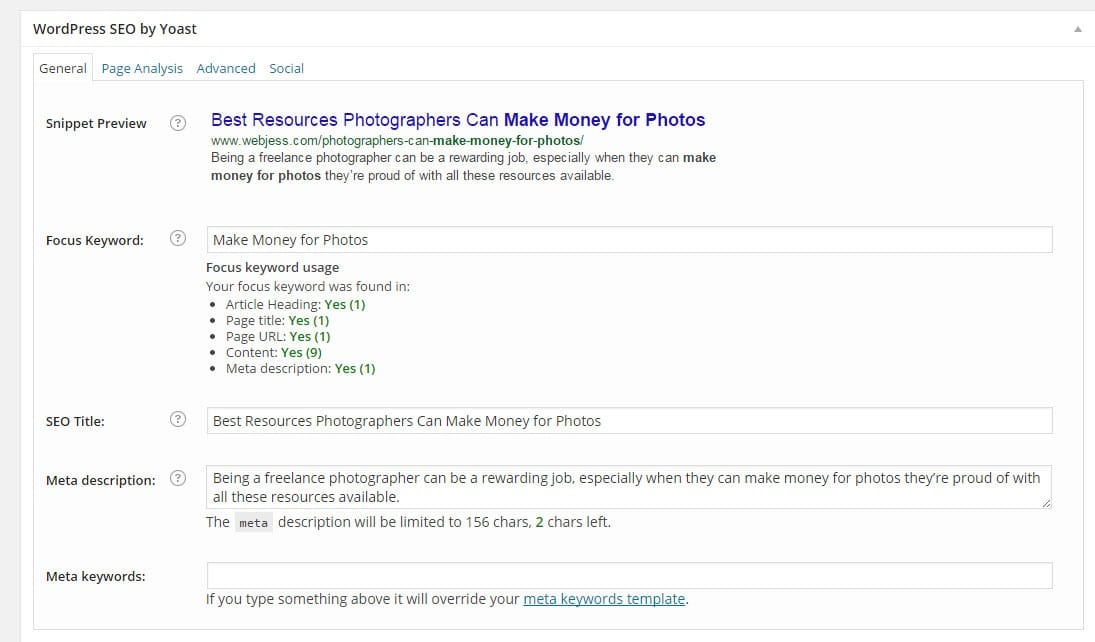Click the Snippet Preview label
The width and height of the screenshot is (1095, 642).
tap(96, 124)
